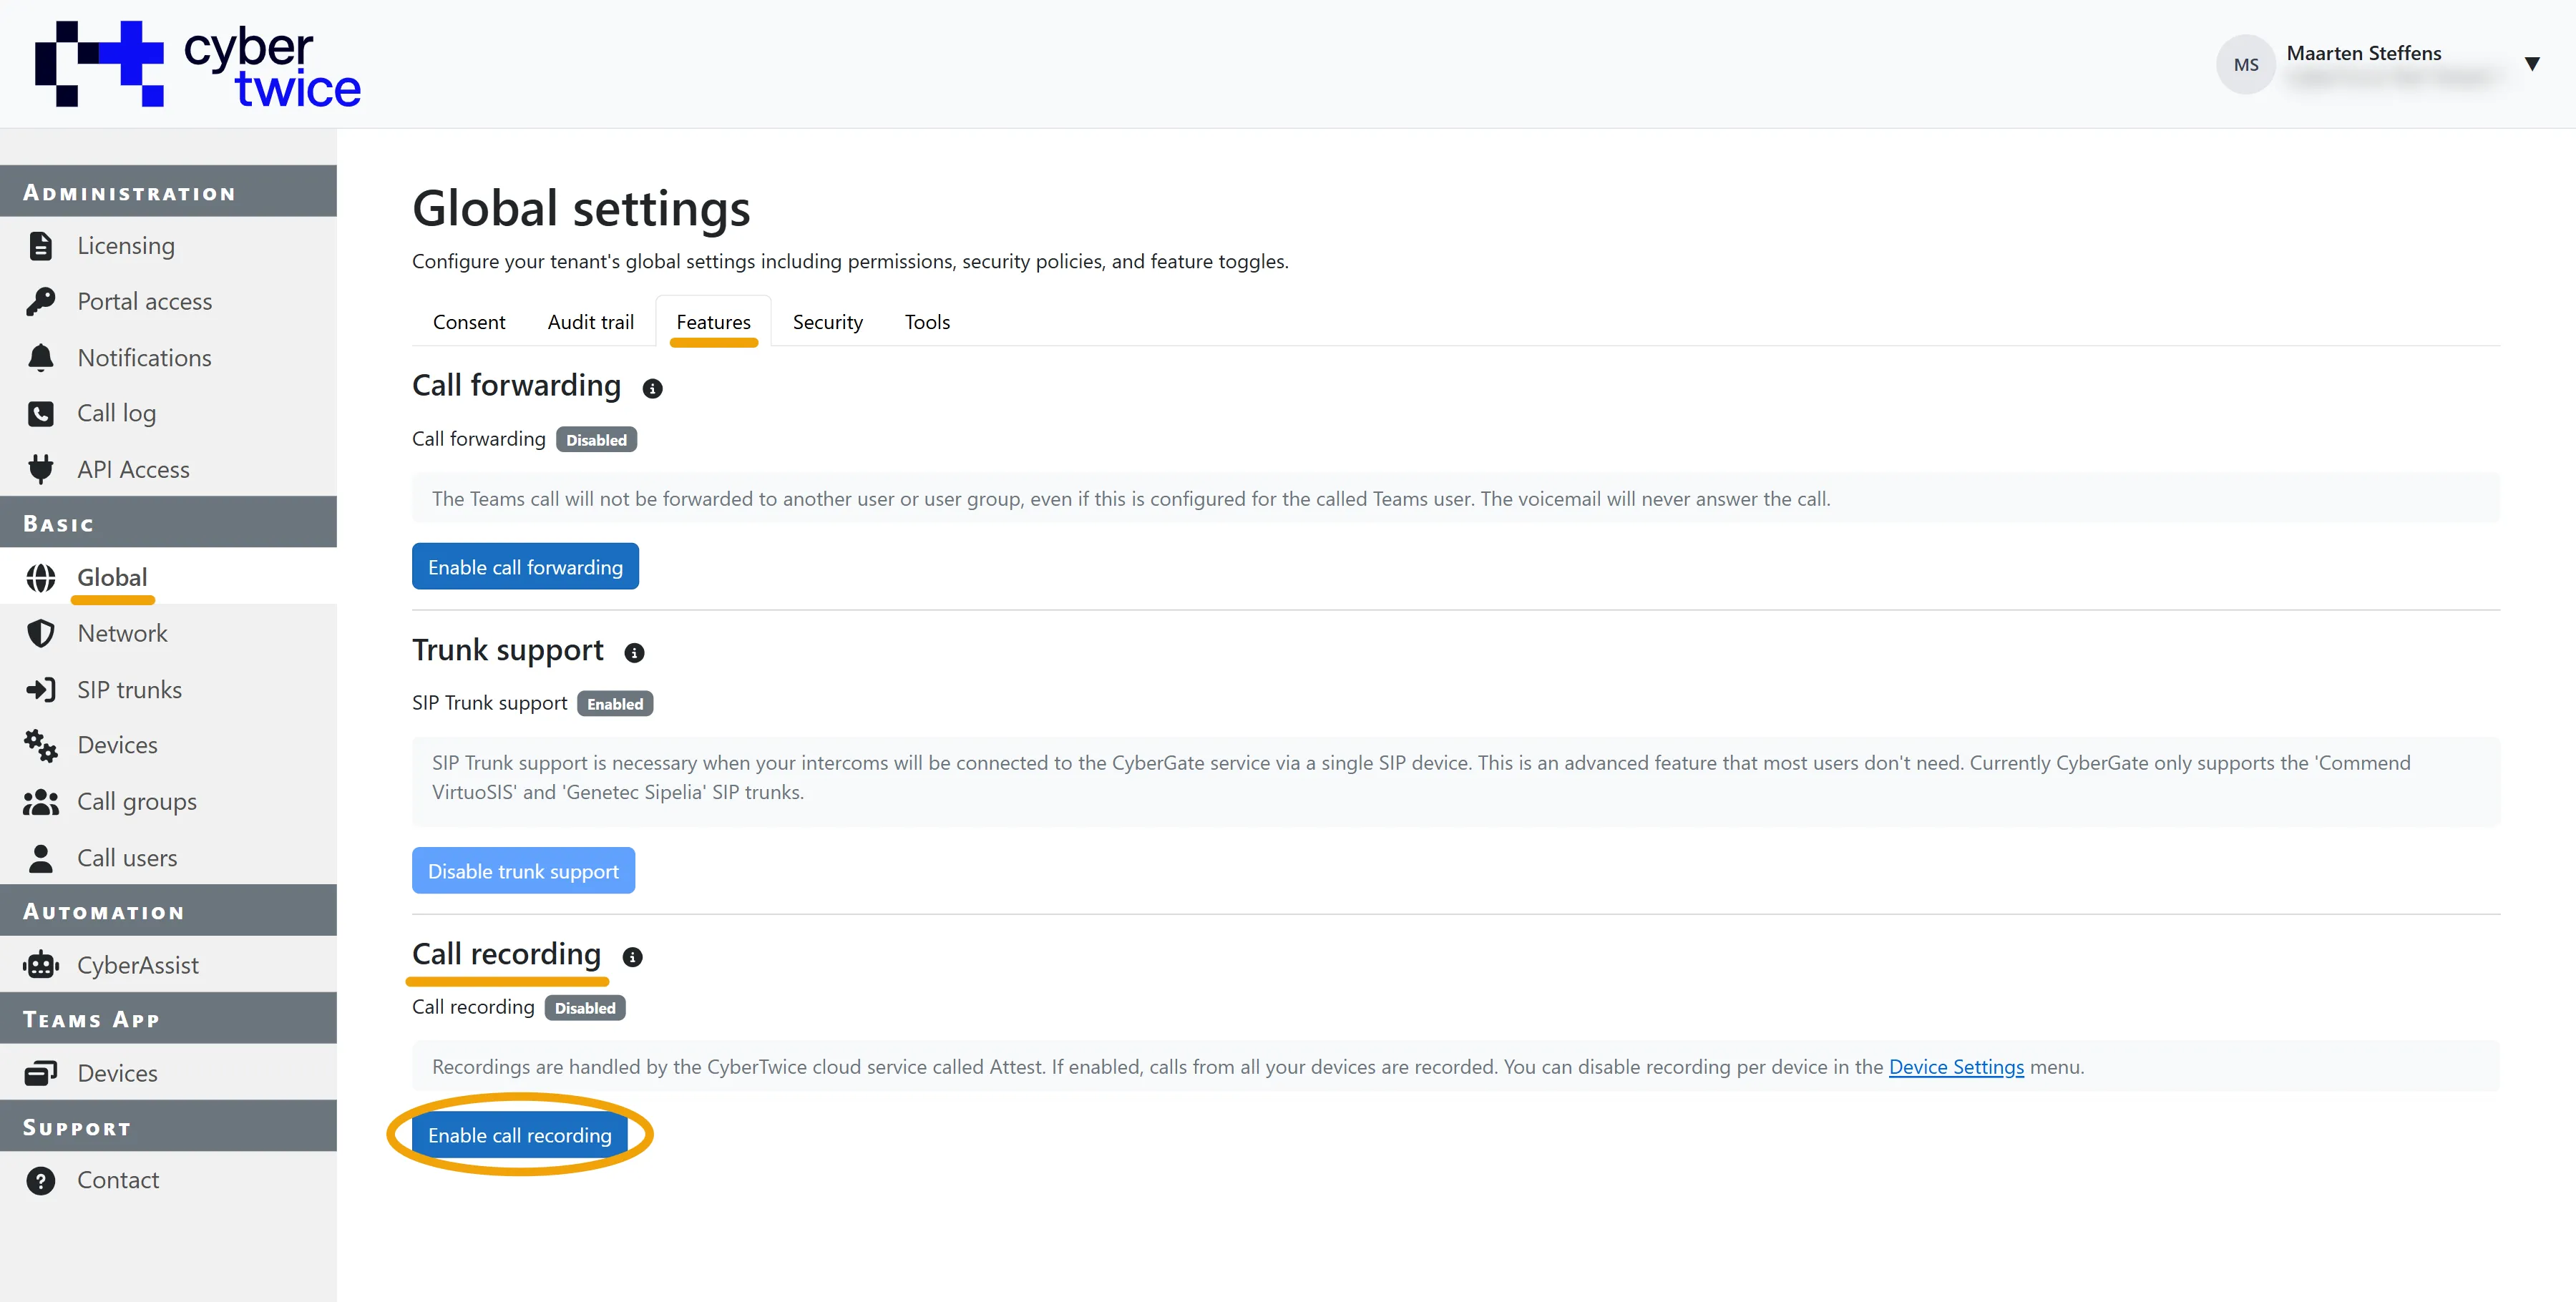Switch to the Security tab
The height and width of the screenshot is (1302, 2576).
click(x=827, y=322)
